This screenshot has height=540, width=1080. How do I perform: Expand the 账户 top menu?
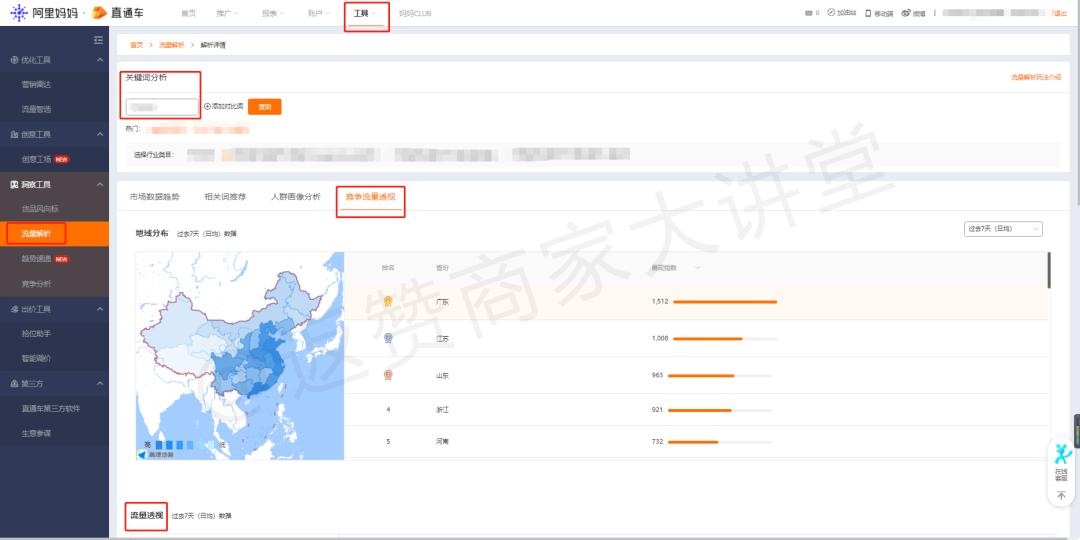click(x=319, y=13)
